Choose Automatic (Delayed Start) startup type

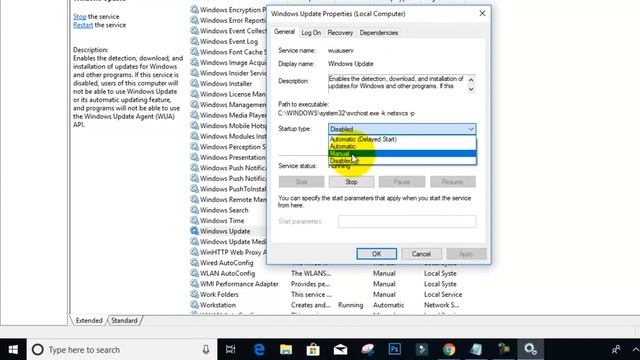[402, 139]
